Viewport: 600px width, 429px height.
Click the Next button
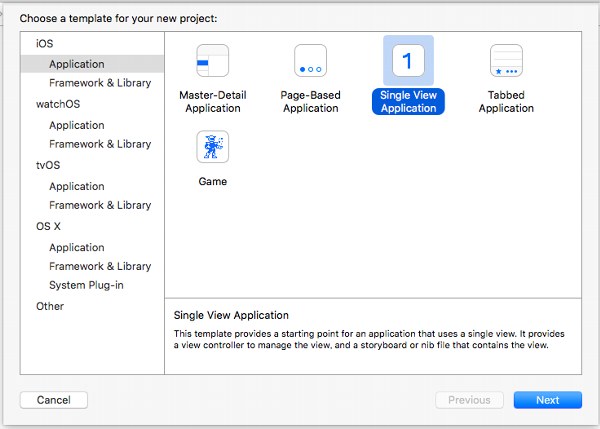[x=547, y=400]
